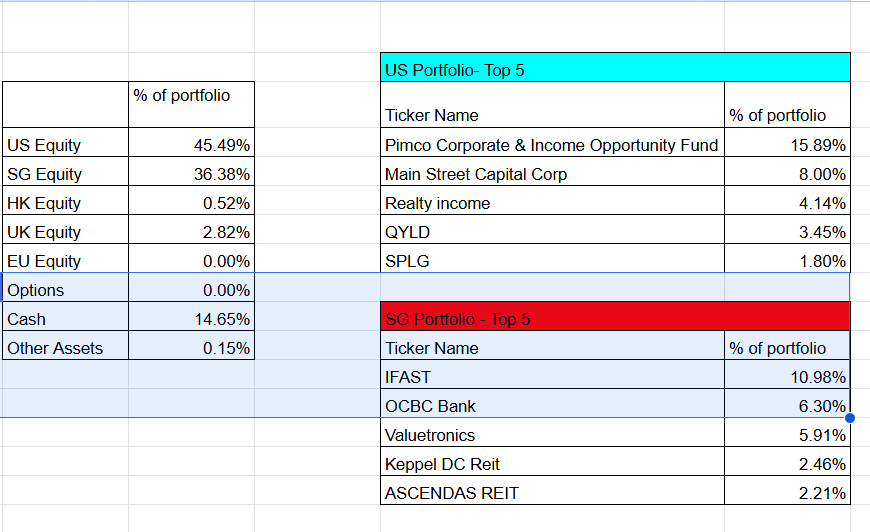Click the HK Equity row label
The image size is (870, 532).
click(x=65, y=203)
